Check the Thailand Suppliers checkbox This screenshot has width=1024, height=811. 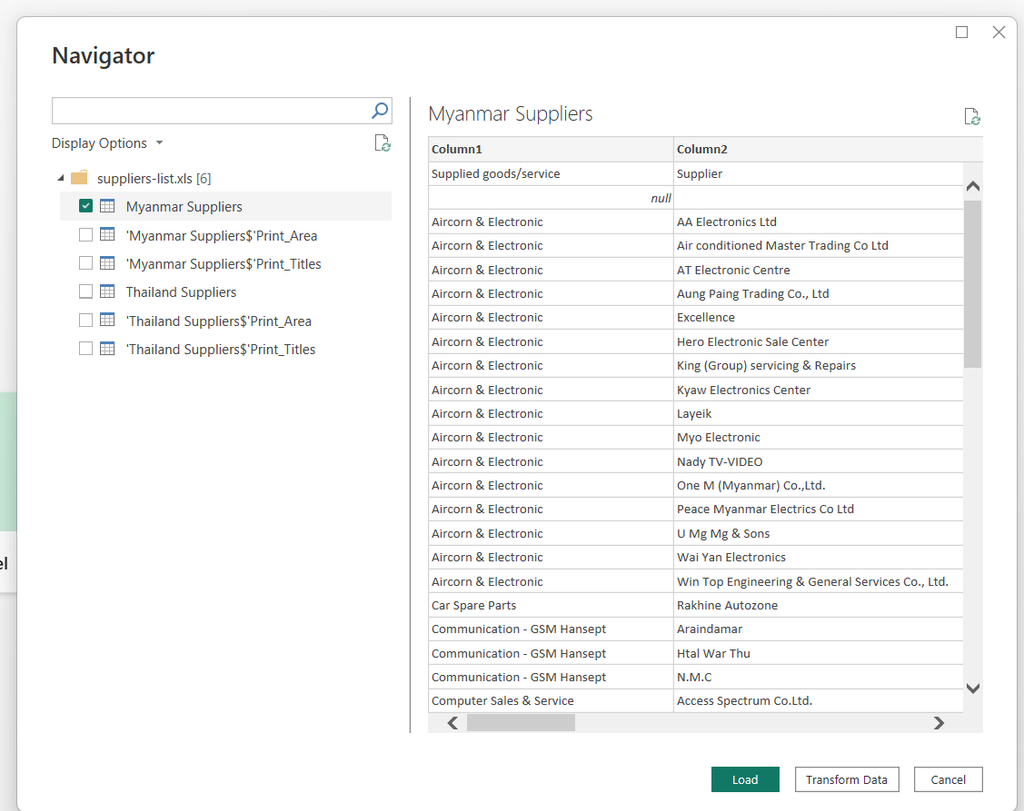(86, 292)
